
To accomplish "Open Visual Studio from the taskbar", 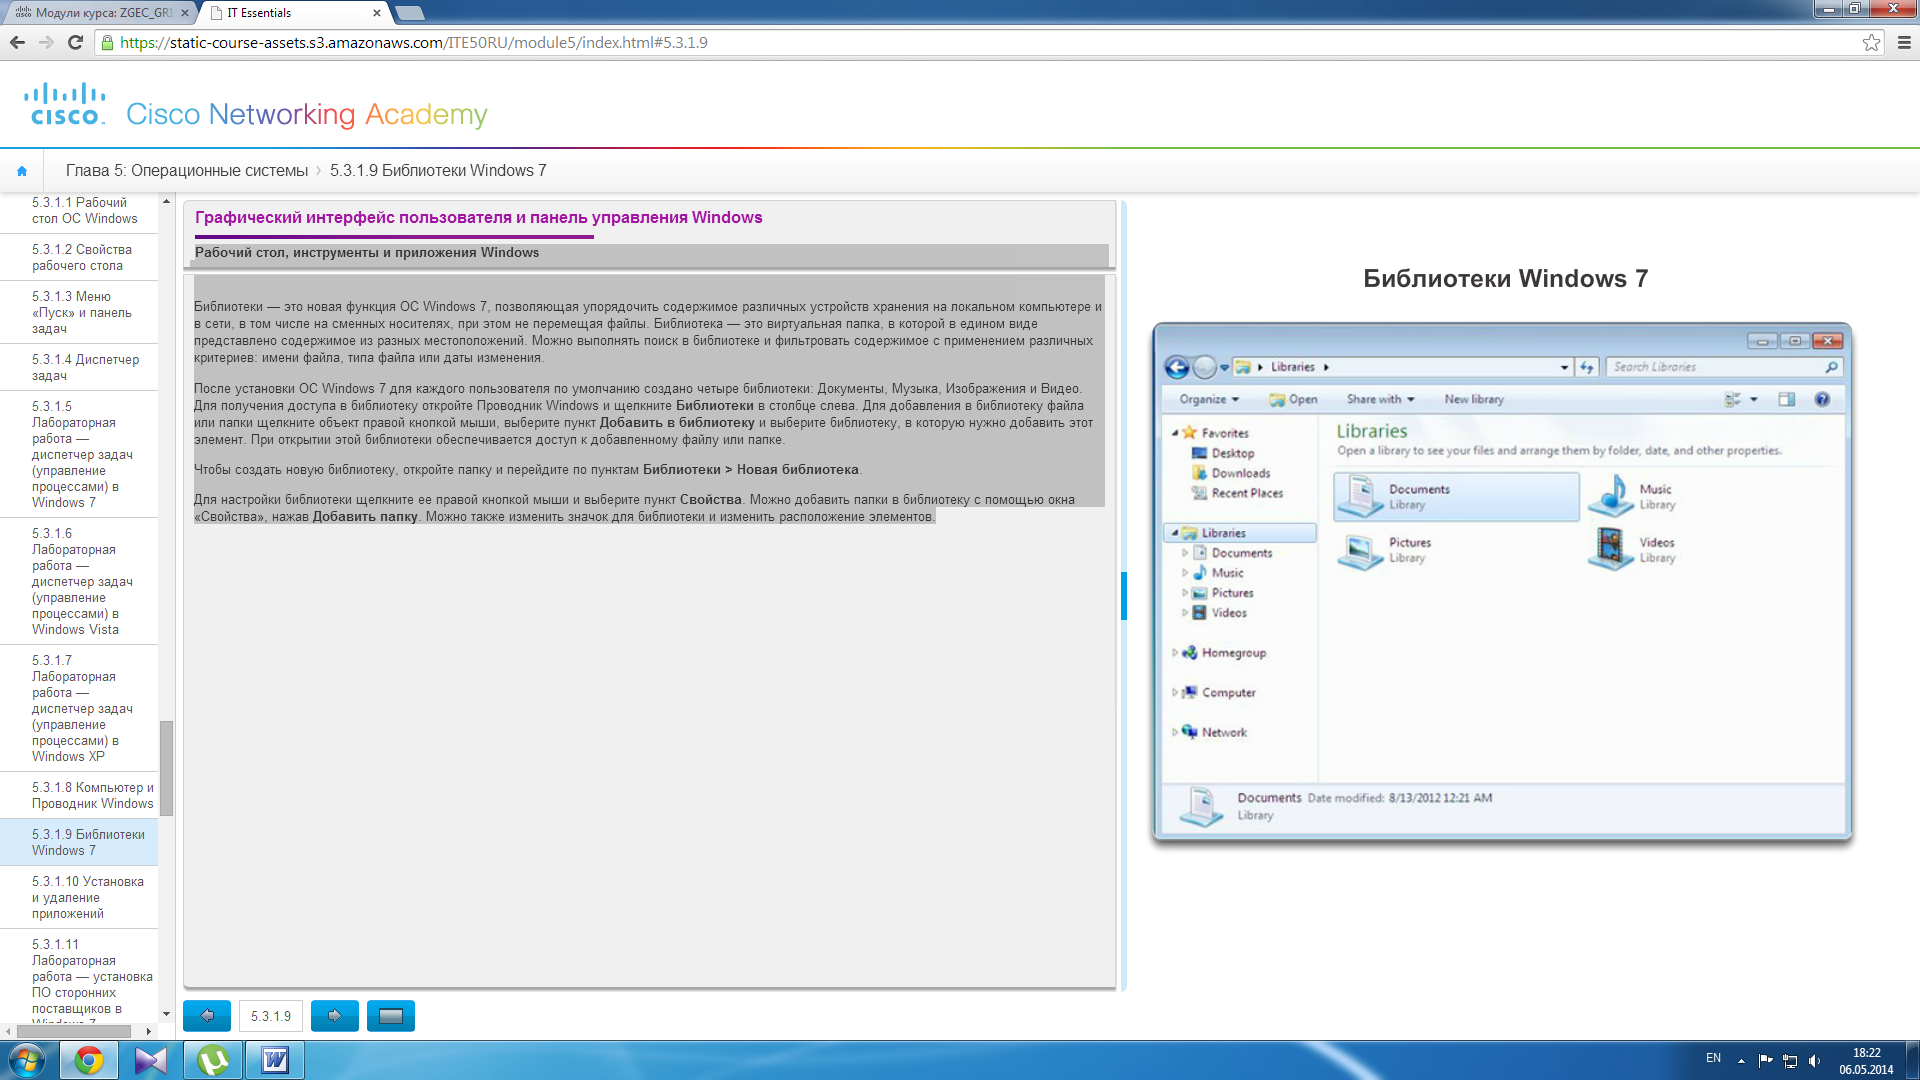I will click(150, 1060).
